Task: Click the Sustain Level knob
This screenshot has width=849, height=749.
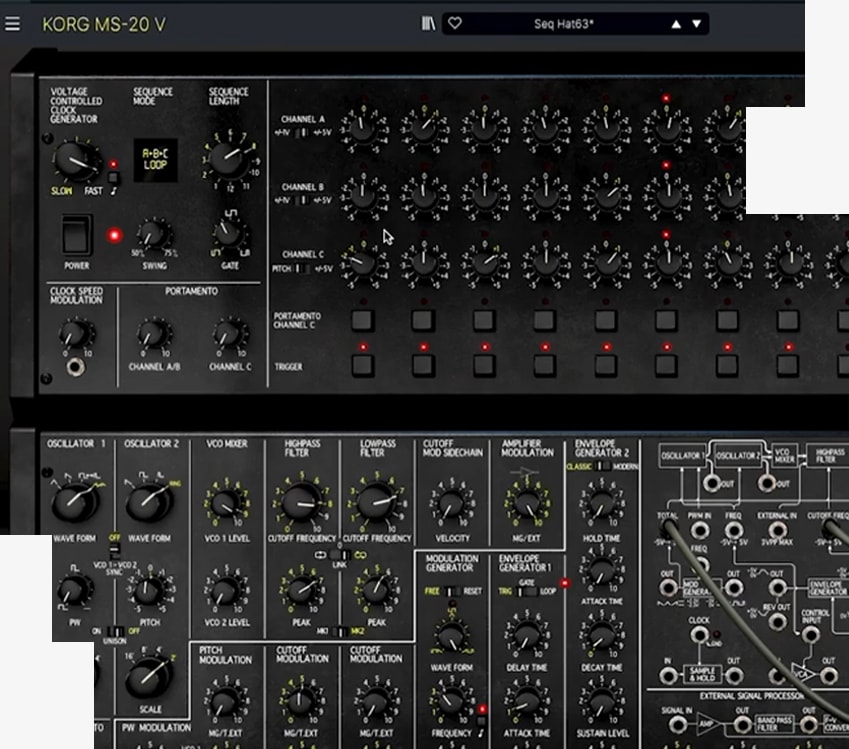Action: point(601,701)
